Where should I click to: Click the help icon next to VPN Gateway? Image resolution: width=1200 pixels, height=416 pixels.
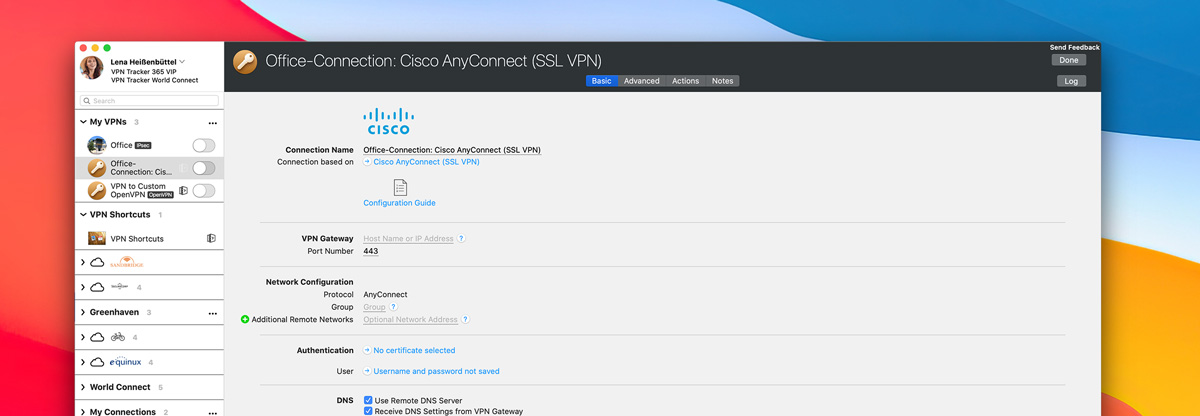point(461,239)
